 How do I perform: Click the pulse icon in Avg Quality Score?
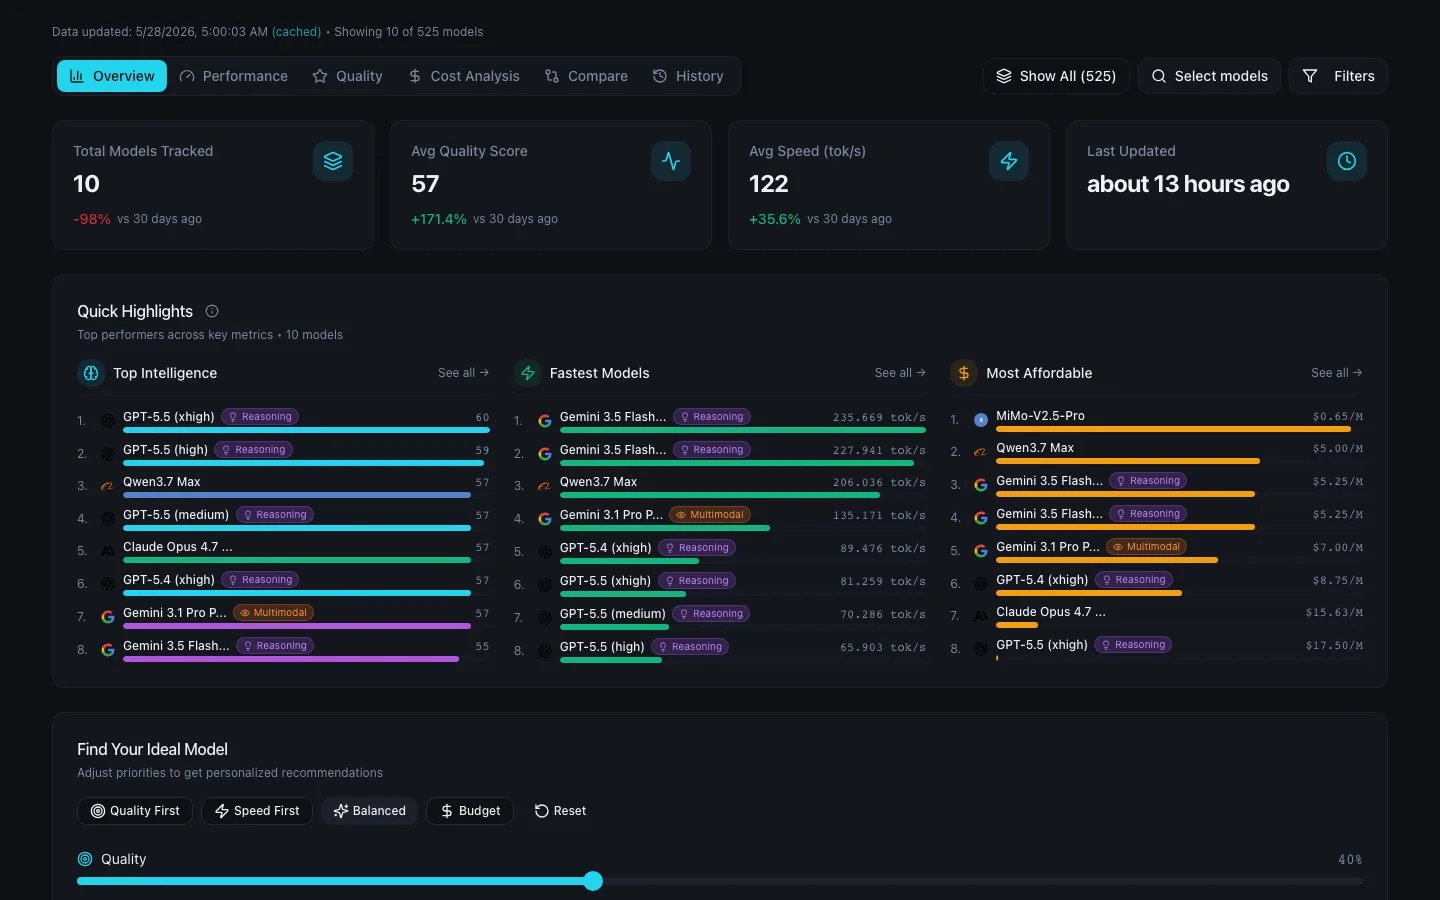(671, 161)
